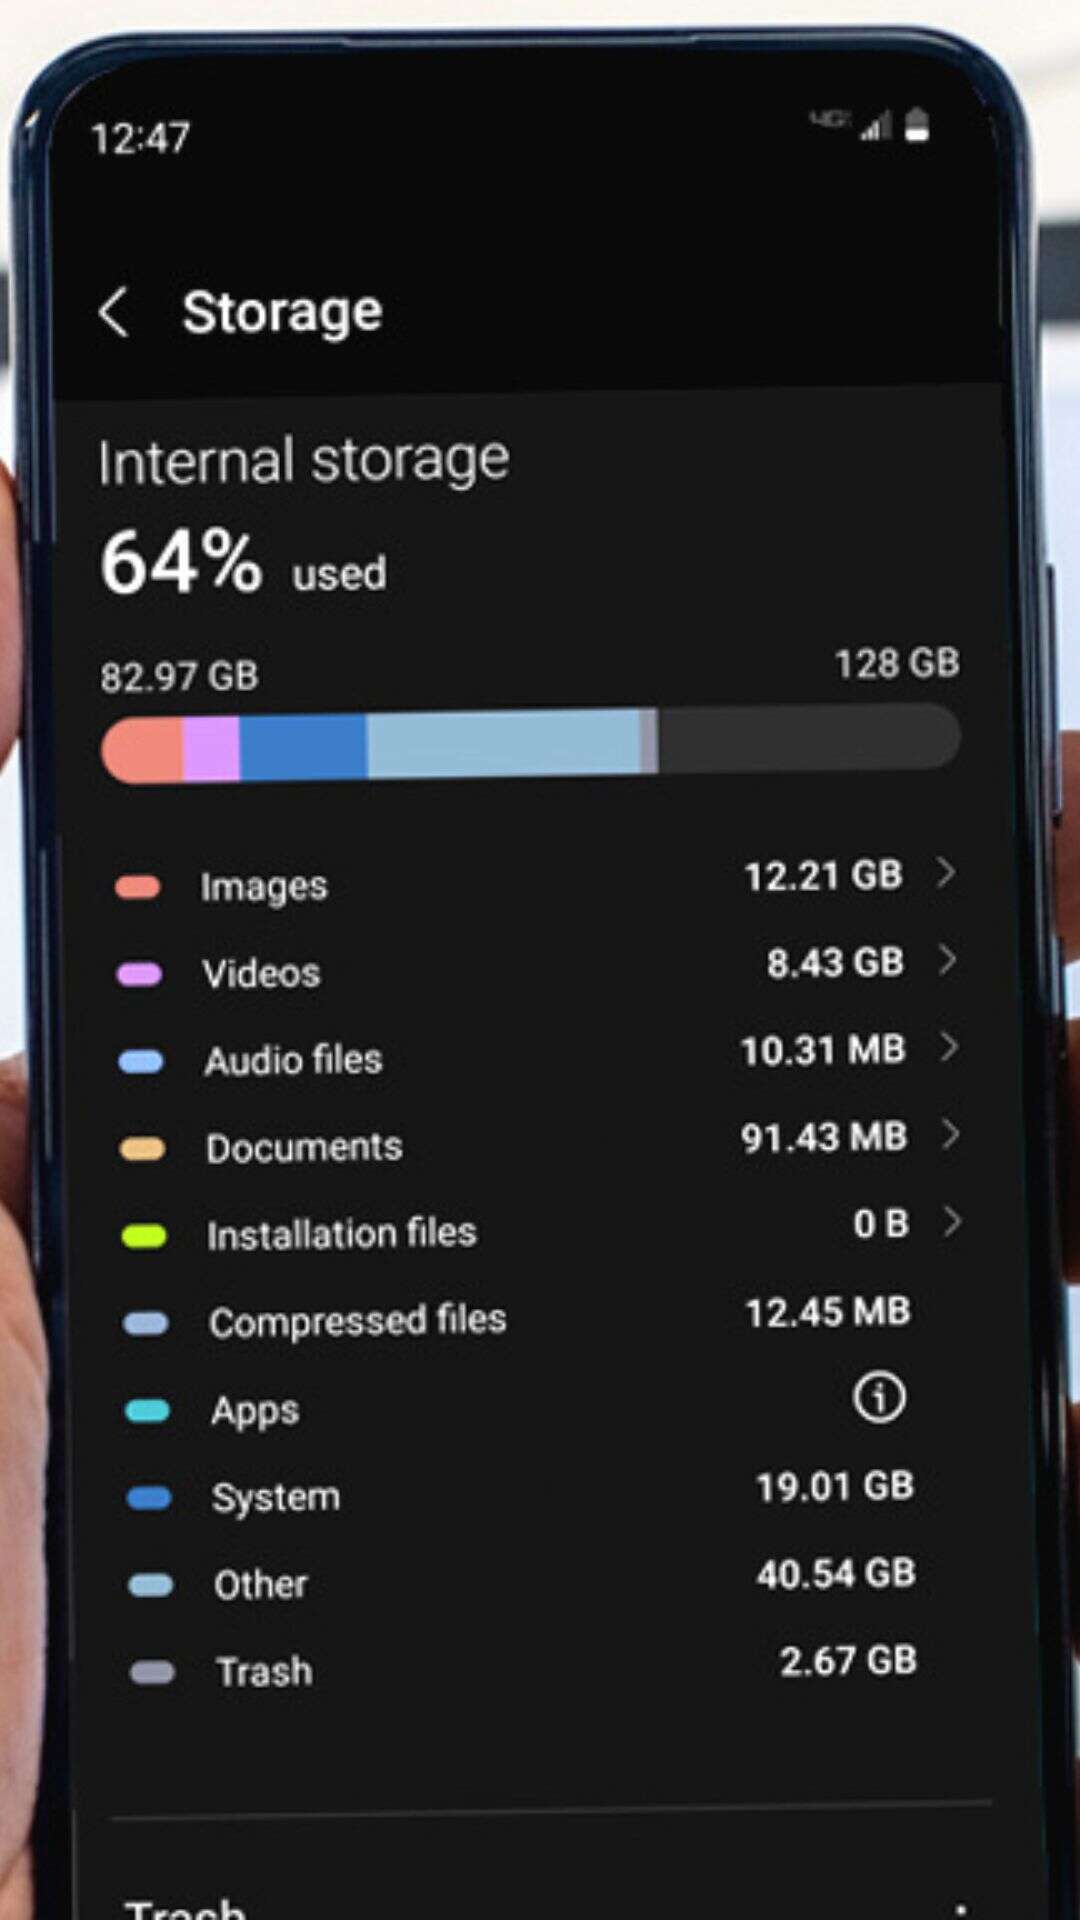Select the Images color pill icon
The width and height of the screenshot is (1080, 1920).
pos(138,887)
